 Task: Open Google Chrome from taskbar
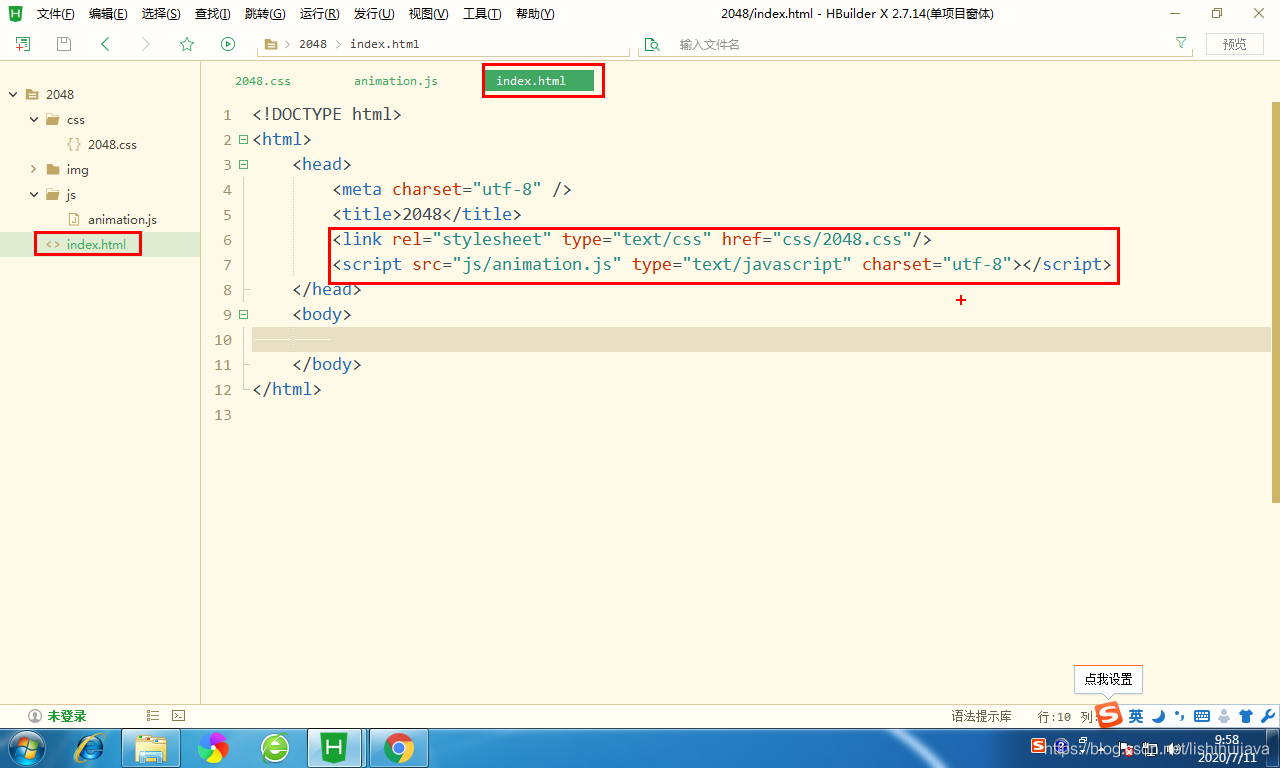(x=399, y=747)
